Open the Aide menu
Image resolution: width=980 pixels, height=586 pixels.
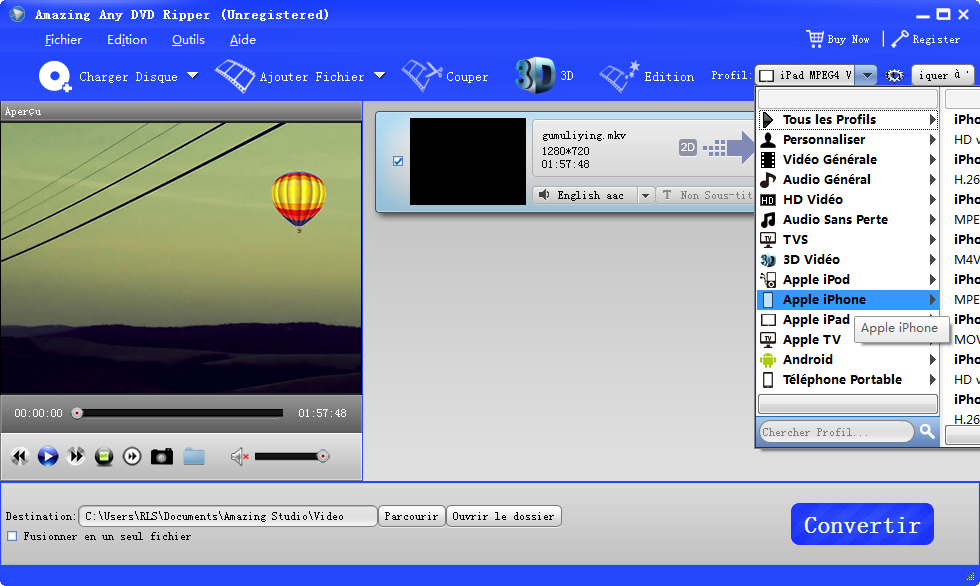pos(242,39)
